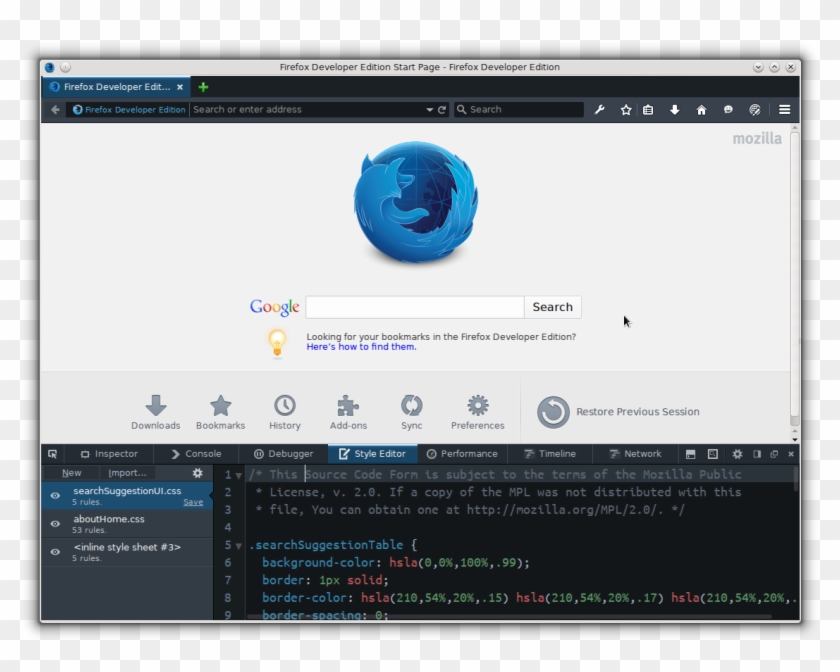
Task: Select the Style Editor tab
Action: click(372, 454)
